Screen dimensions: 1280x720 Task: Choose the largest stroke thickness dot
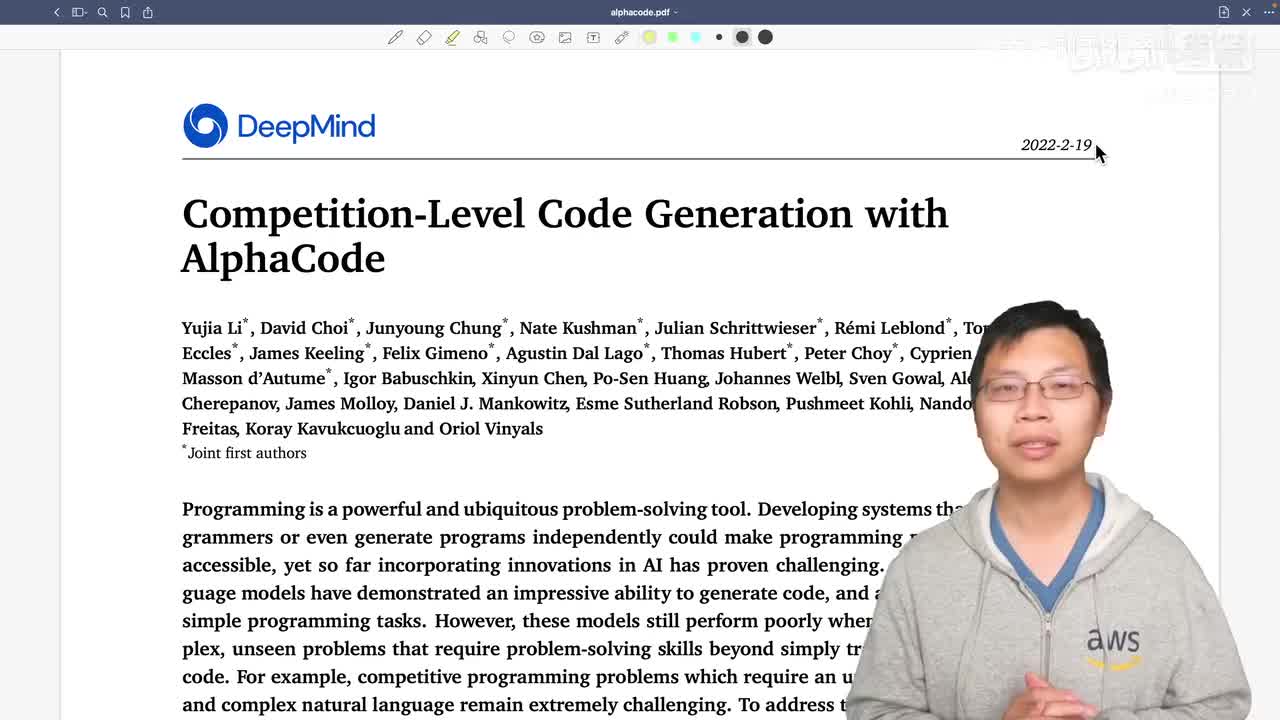coord(765,37)
